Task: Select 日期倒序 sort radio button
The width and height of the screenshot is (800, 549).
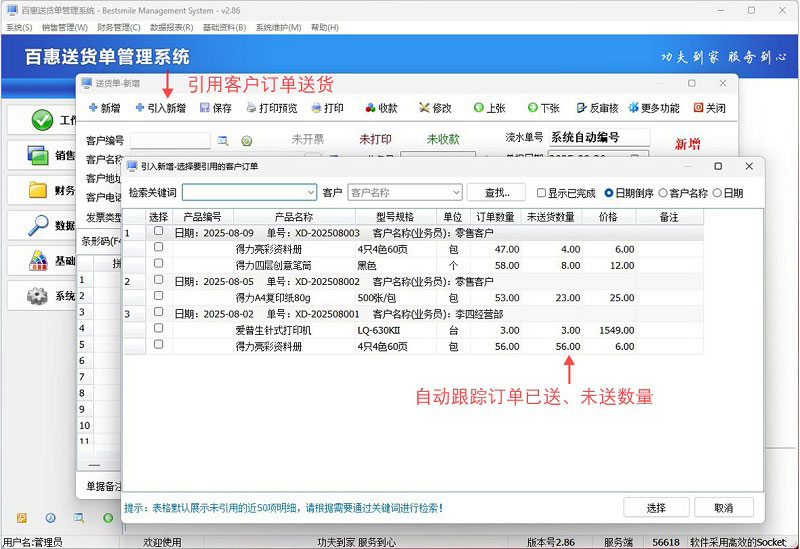Action: (x=609, y=192)
